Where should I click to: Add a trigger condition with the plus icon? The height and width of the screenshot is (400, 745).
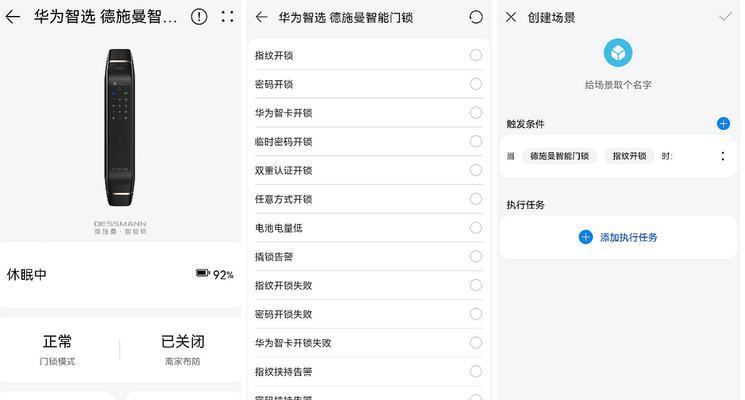tap(723, 124)
